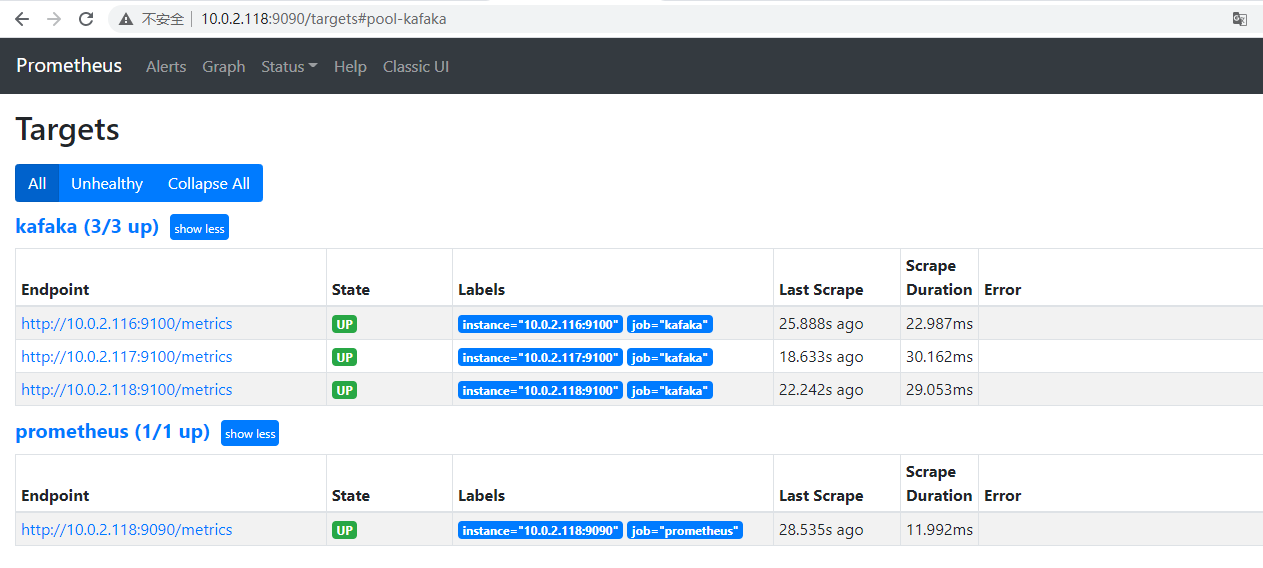Click UP badge for 10.0.2.118:9100
Image resolution: width=1263 pixels, height=568 pixels.
coord(344,390)
